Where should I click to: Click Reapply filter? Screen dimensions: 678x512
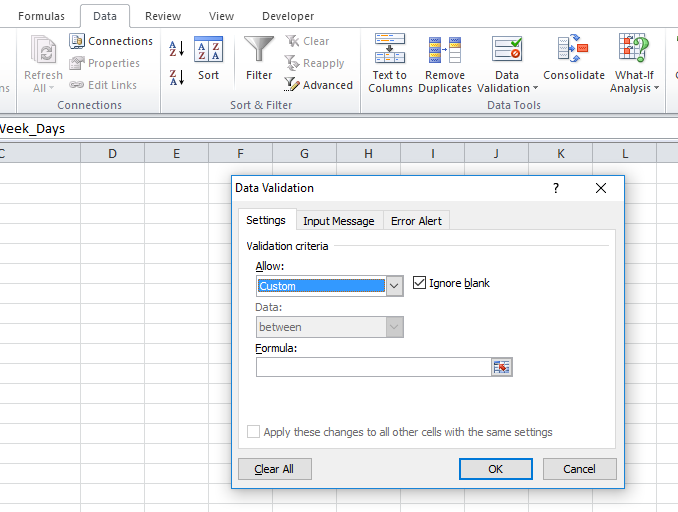[314, 63]
